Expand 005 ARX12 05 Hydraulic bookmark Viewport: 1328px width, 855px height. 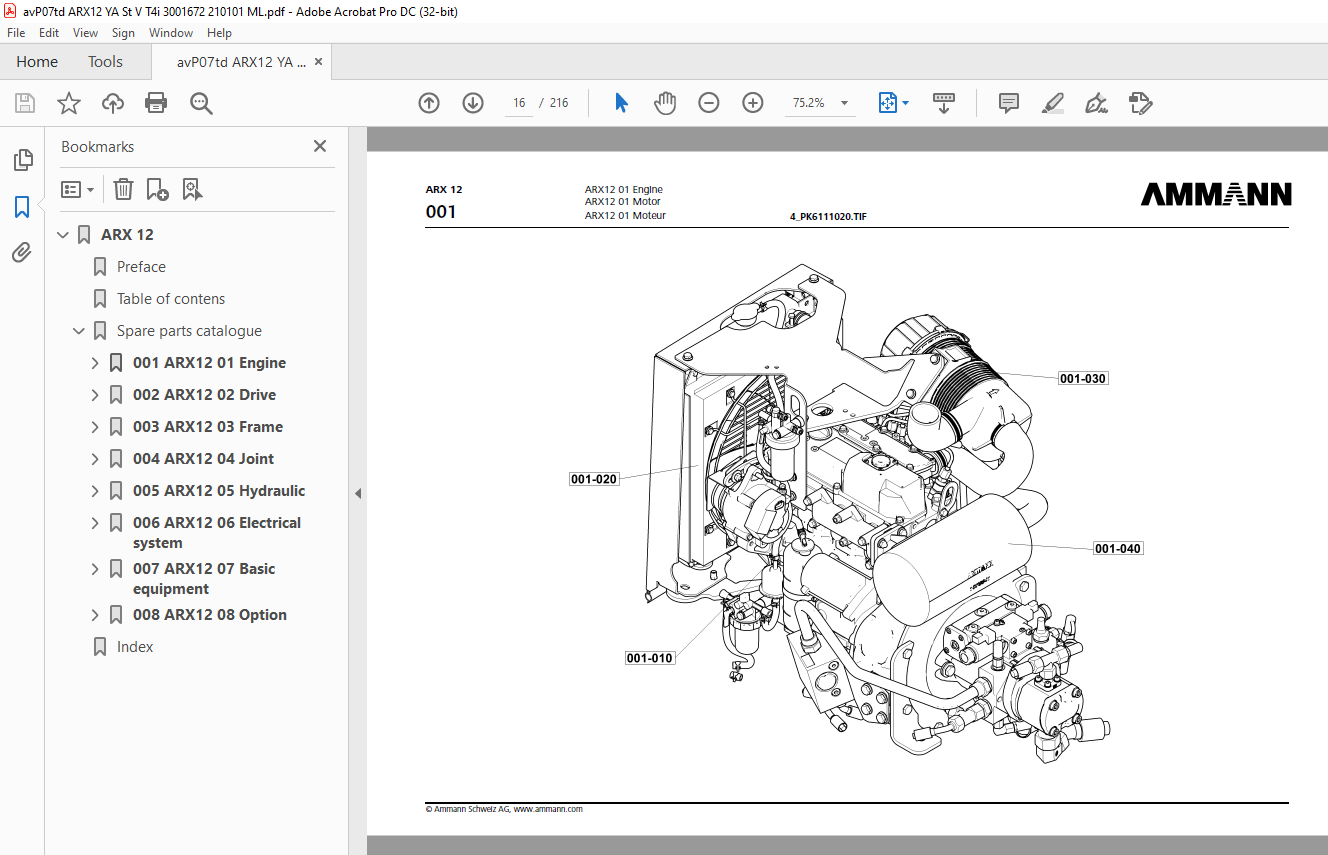[x=95, y=491]
